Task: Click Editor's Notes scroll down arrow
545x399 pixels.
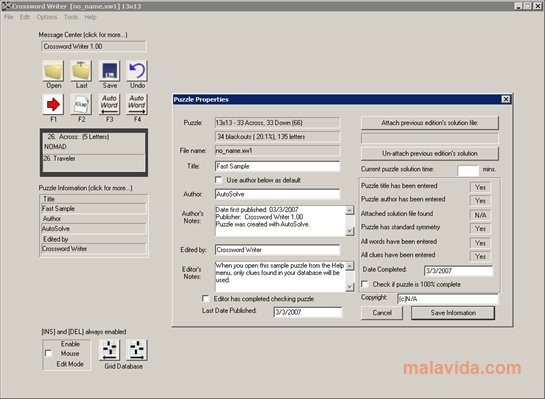Action: [350, 287]
